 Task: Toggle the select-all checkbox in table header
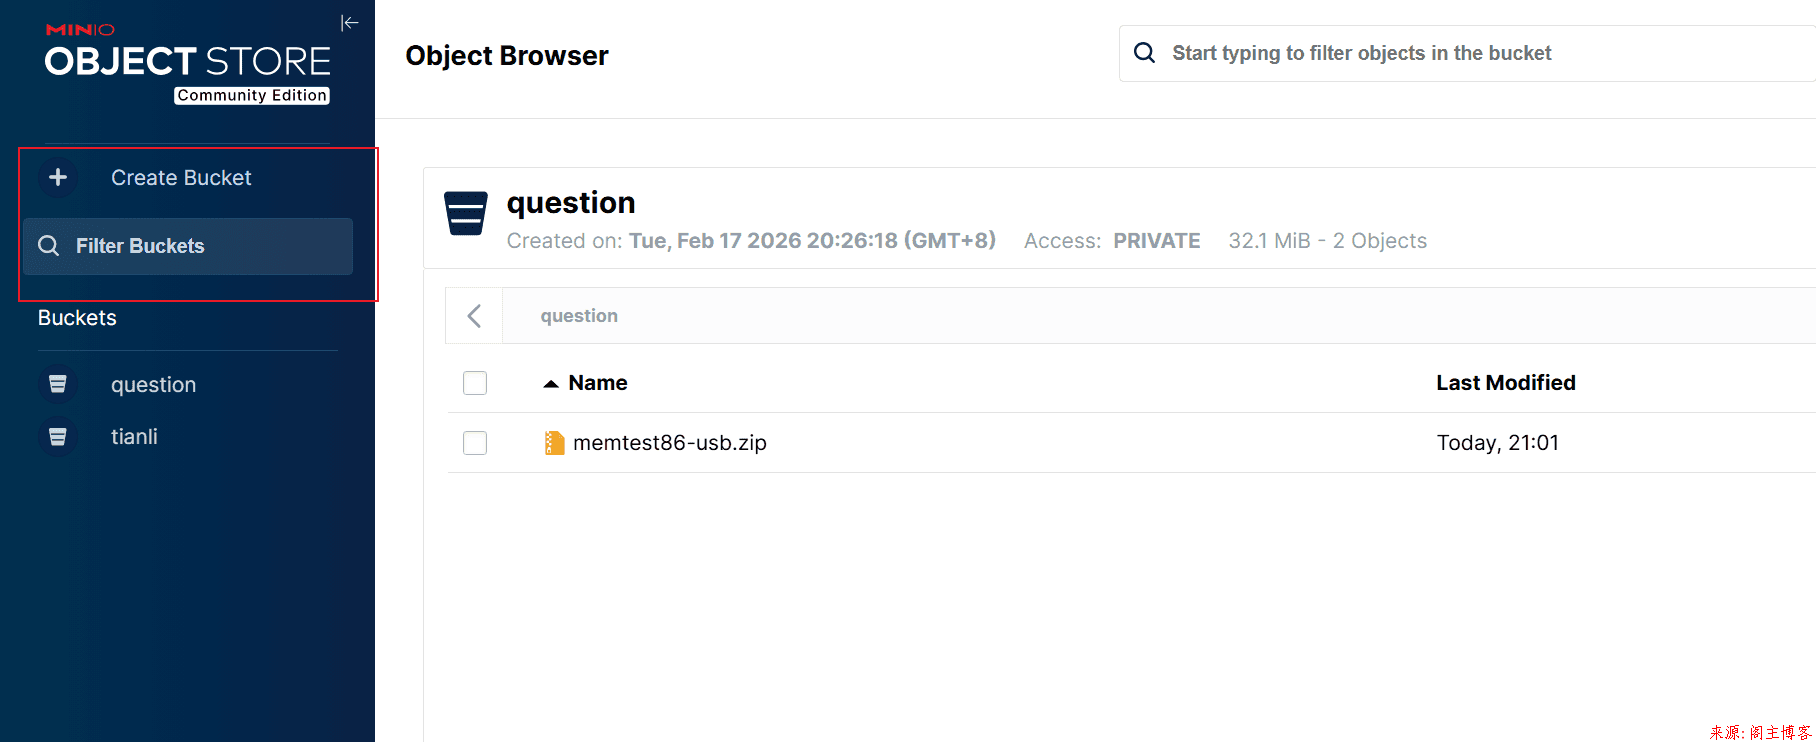pos(475,383)
